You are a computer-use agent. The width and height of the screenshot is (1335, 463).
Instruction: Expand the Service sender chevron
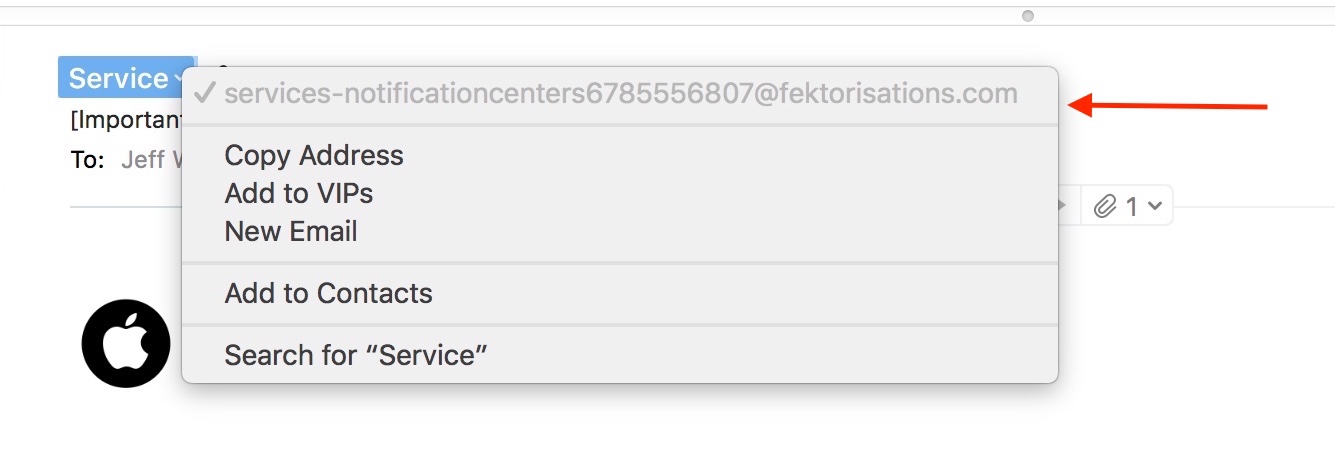pyautogui.click(x=179, y=78)
